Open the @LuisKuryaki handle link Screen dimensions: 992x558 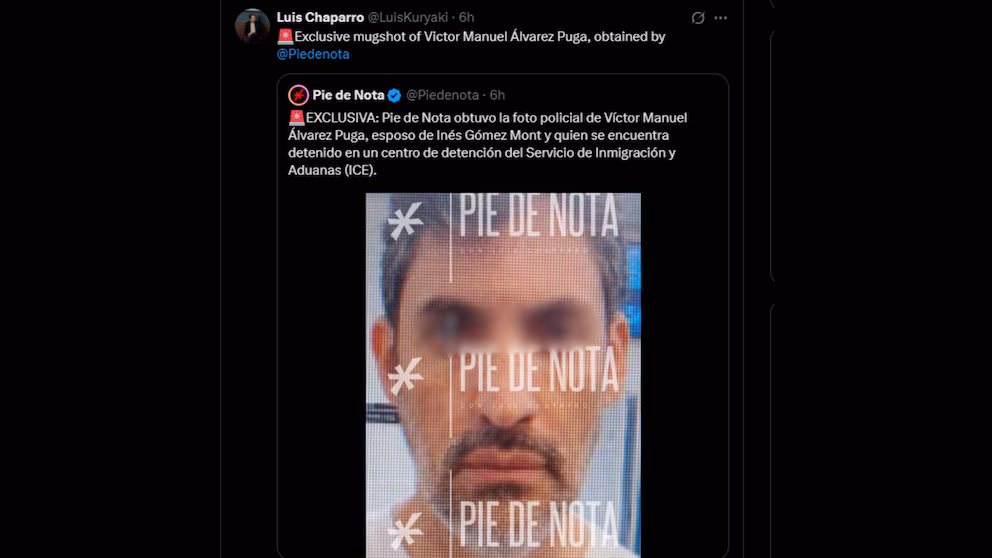(407, 18)
